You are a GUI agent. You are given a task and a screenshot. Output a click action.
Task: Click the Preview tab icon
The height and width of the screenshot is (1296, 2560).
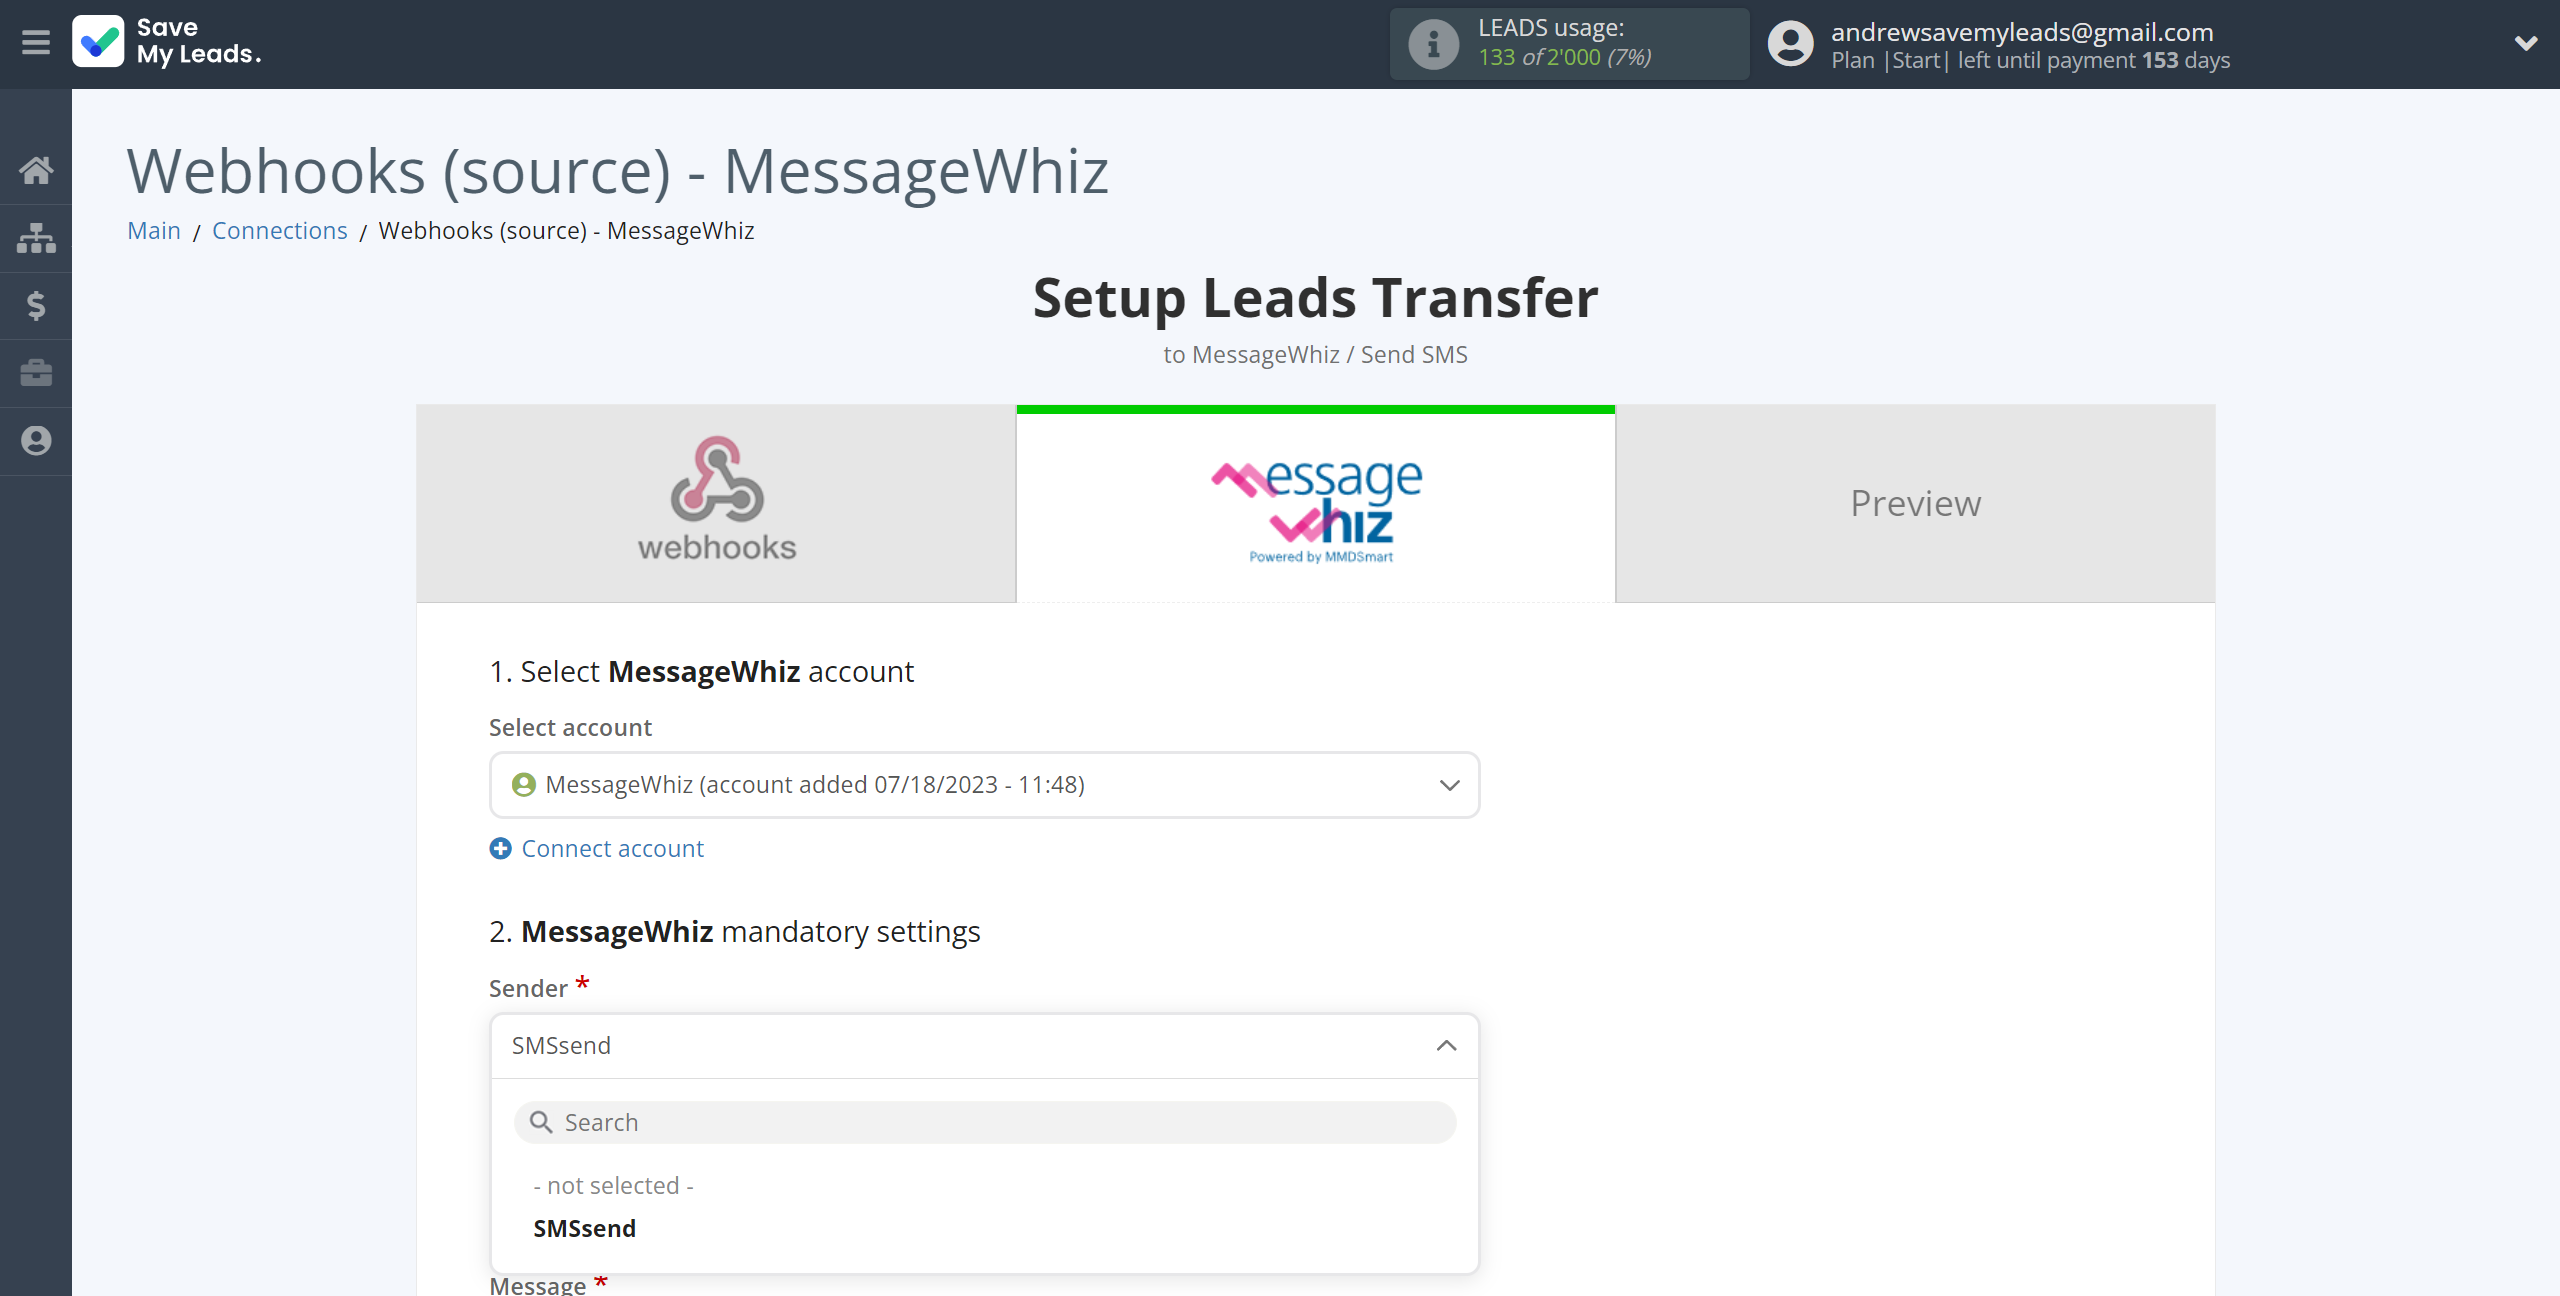point(1915,503)
